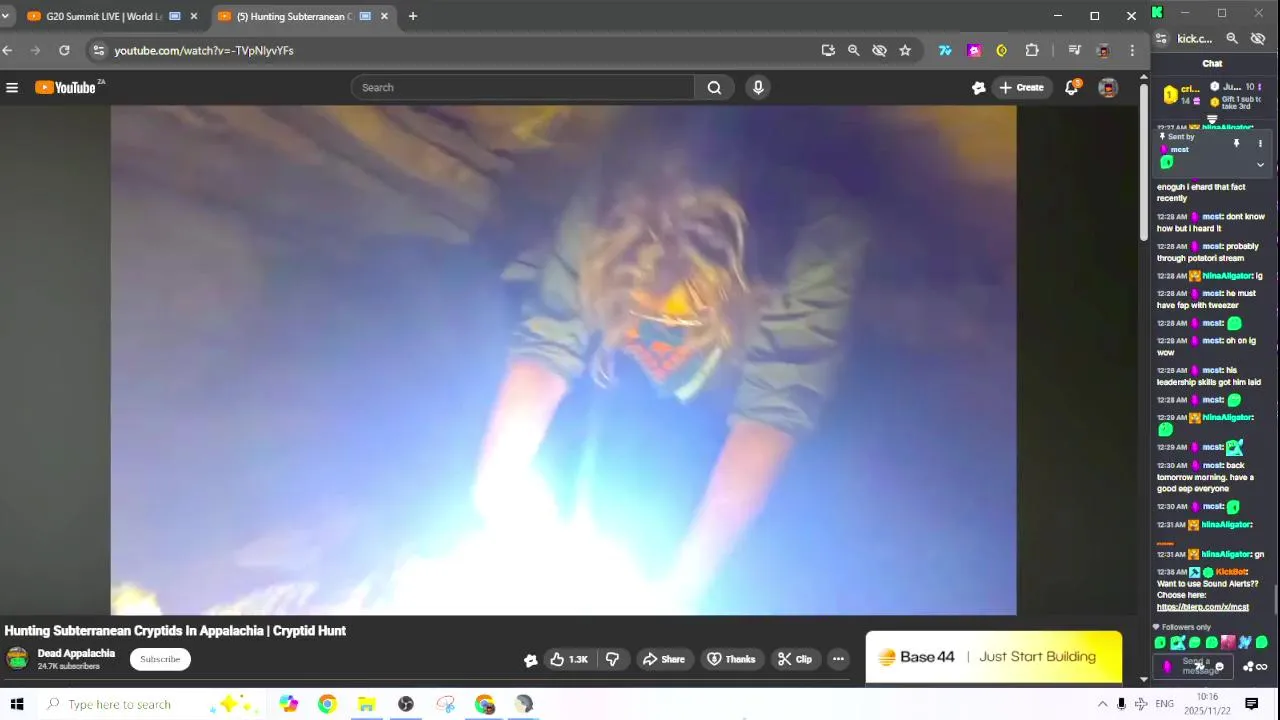
Task: Open the blerp.com/x/mcst link
Action: tap(1203, 607)
